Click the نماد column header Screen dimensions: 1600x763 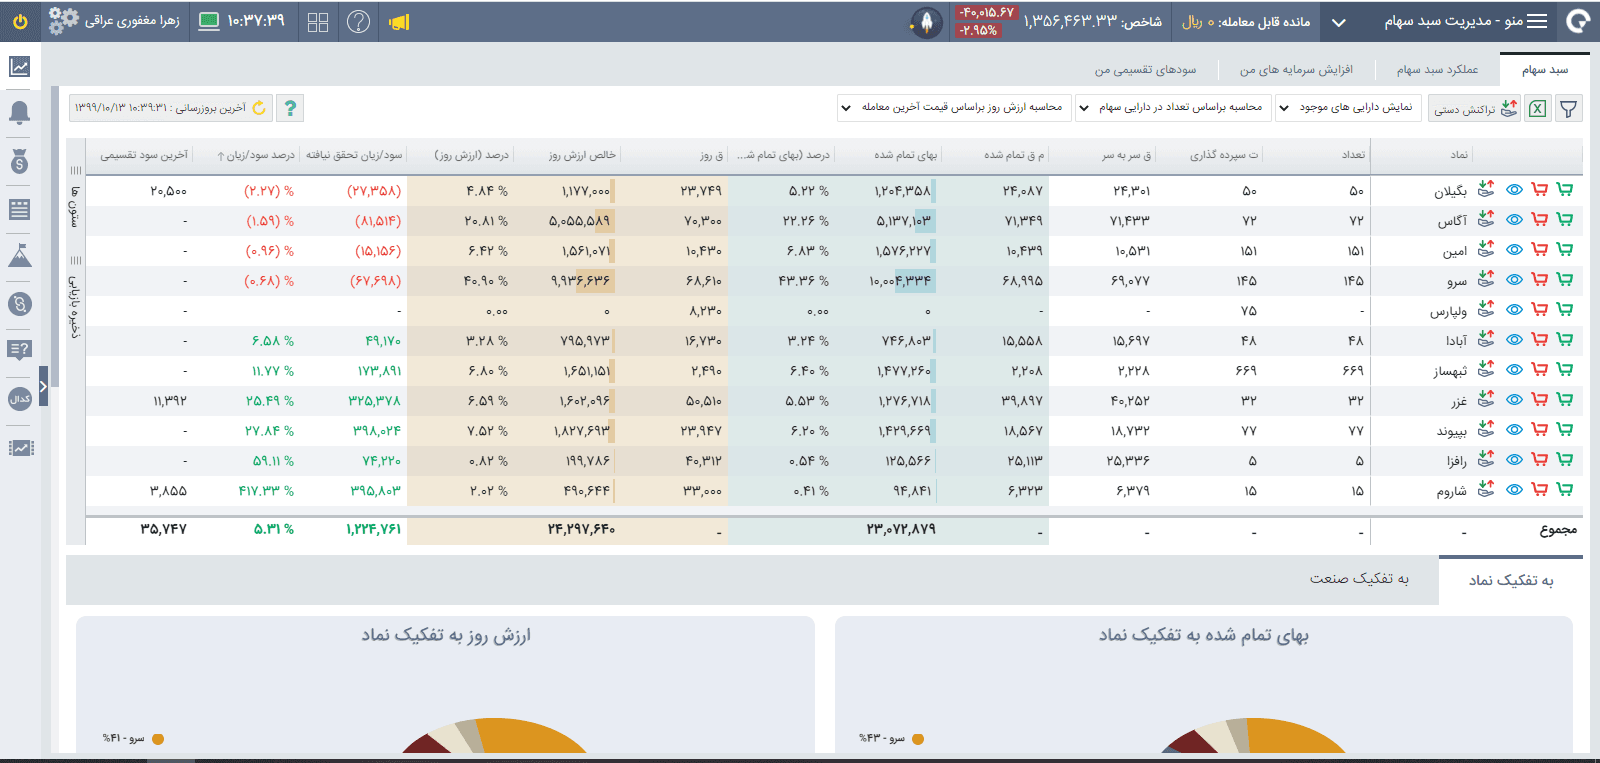coord(1459,155)
